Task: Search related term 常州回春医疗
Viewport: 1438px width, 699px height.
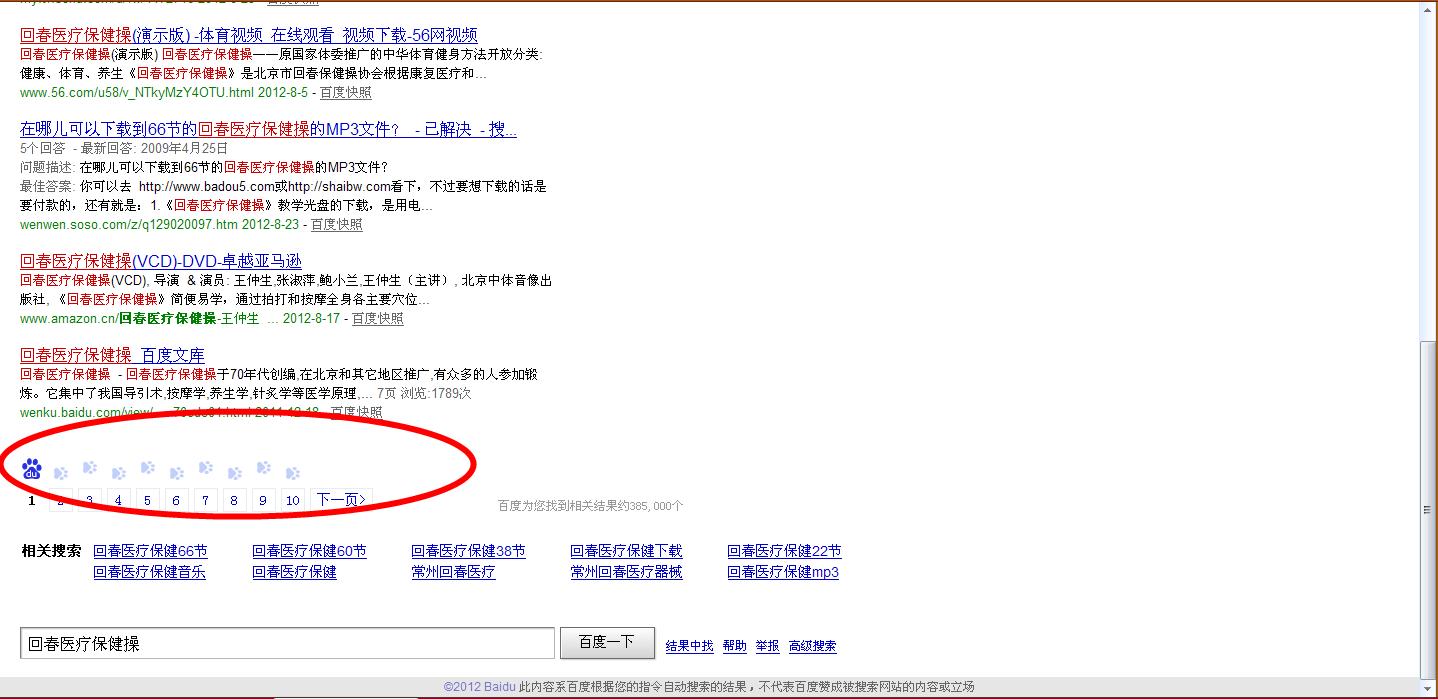Action: 453,572
